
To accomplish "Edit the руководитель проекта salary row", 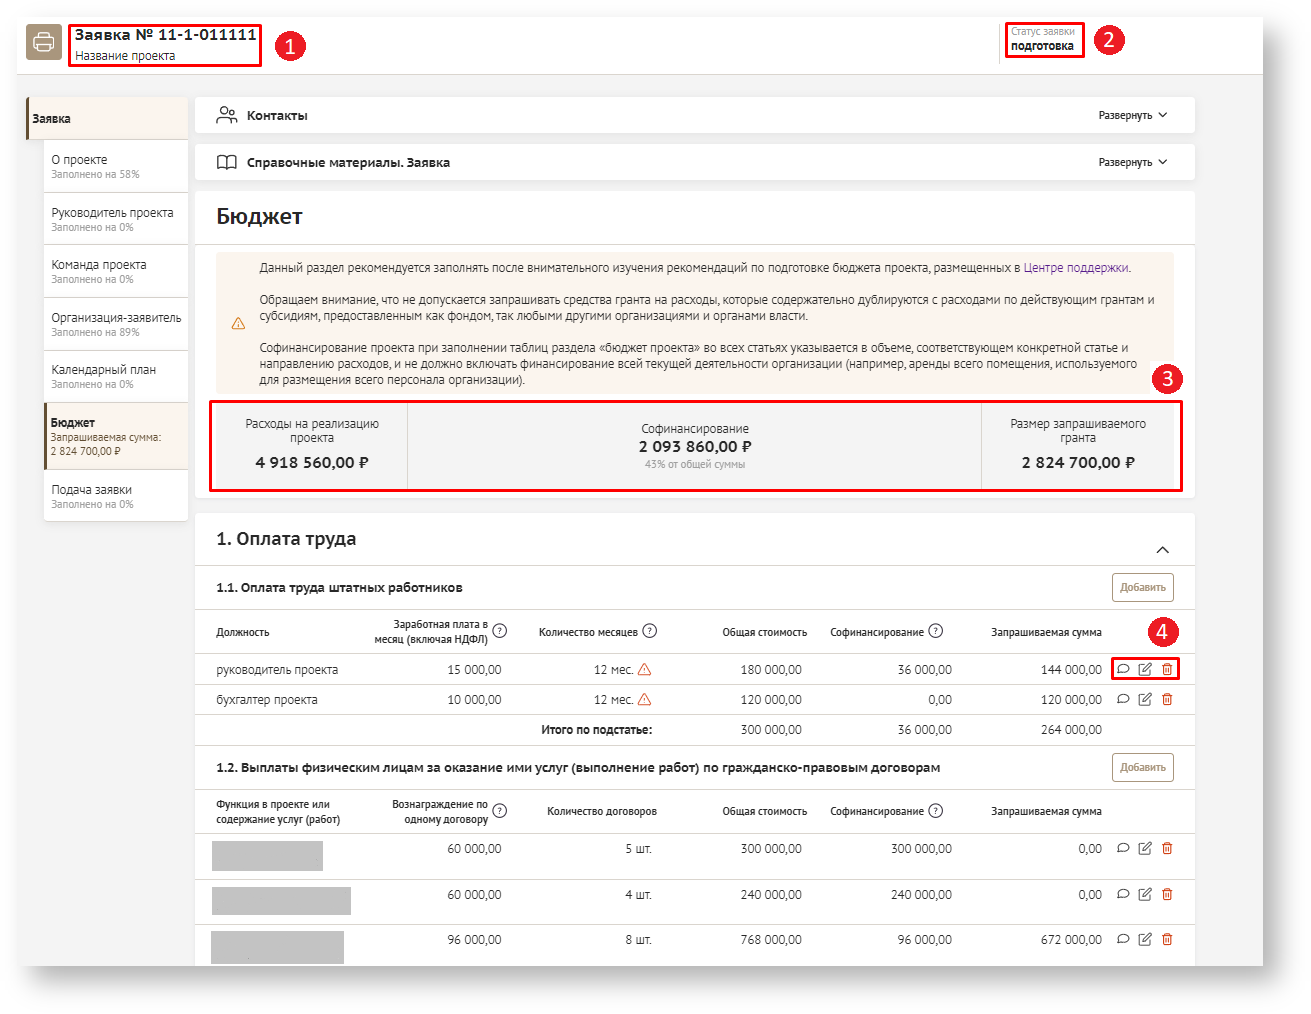I will pos(1145,669).
